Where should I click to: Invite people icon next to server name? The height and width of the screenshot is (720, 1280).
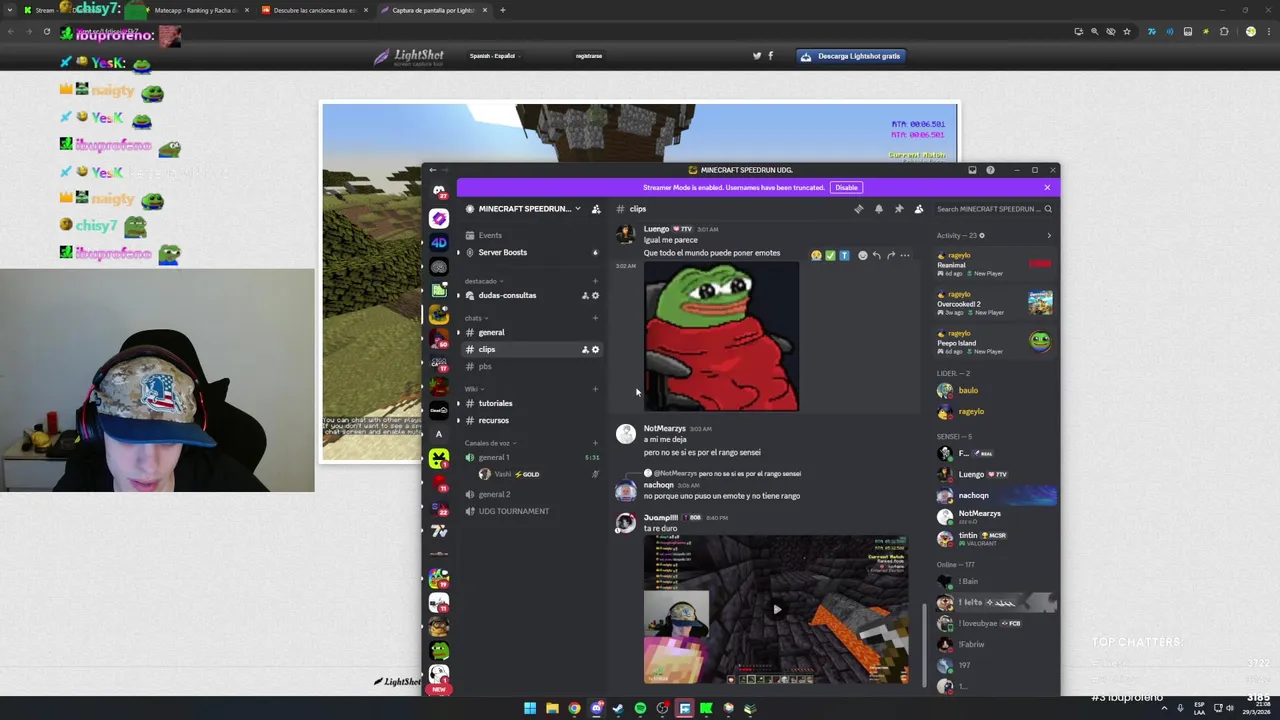point(596,209)
